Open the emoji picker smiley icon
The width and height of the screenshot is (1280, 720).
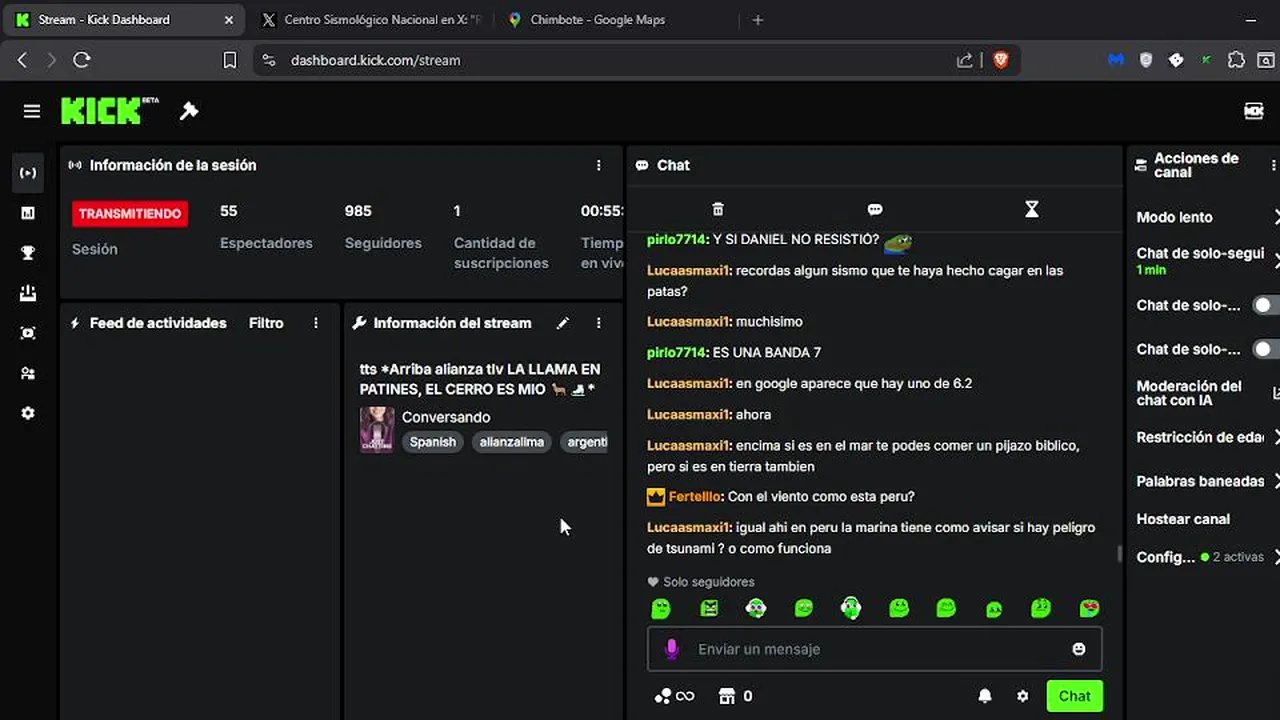click(1079, 649)
